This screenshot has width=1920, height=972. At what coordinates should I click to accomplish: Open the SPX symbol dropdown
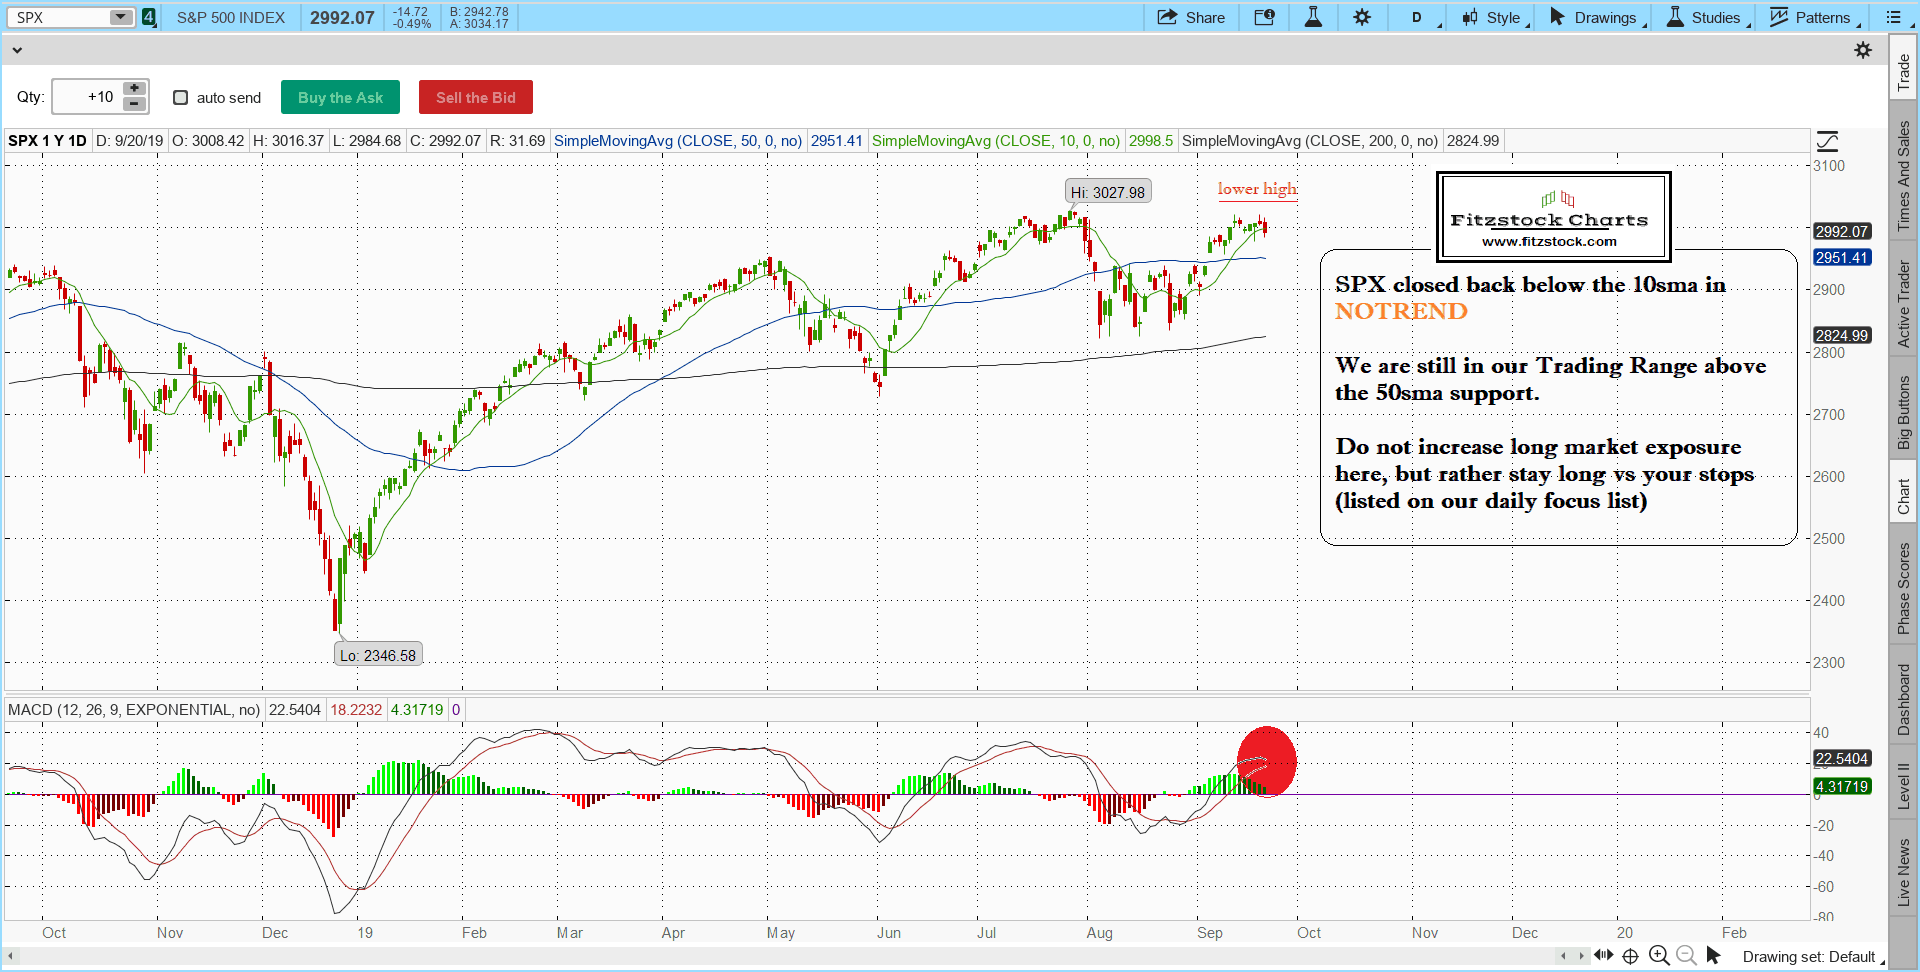(x=120, y=17)
